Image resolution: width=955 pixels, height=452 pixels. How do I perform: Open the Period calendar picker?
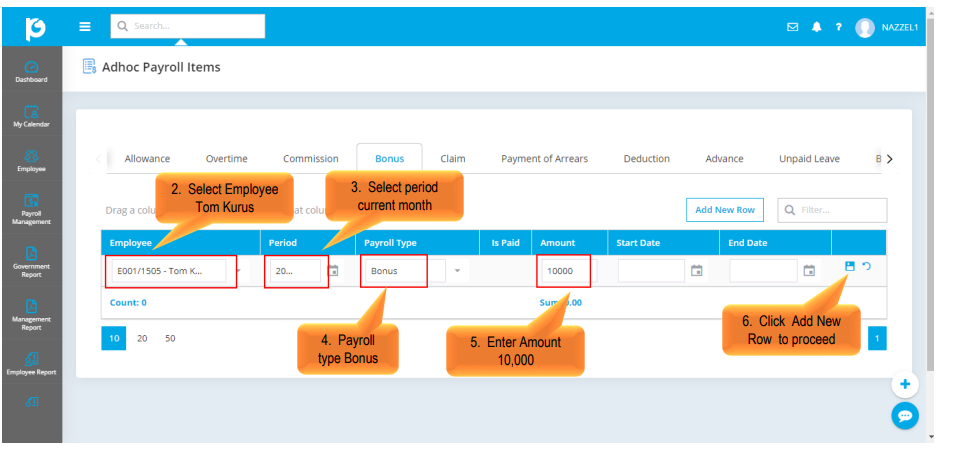pos(335,271)
